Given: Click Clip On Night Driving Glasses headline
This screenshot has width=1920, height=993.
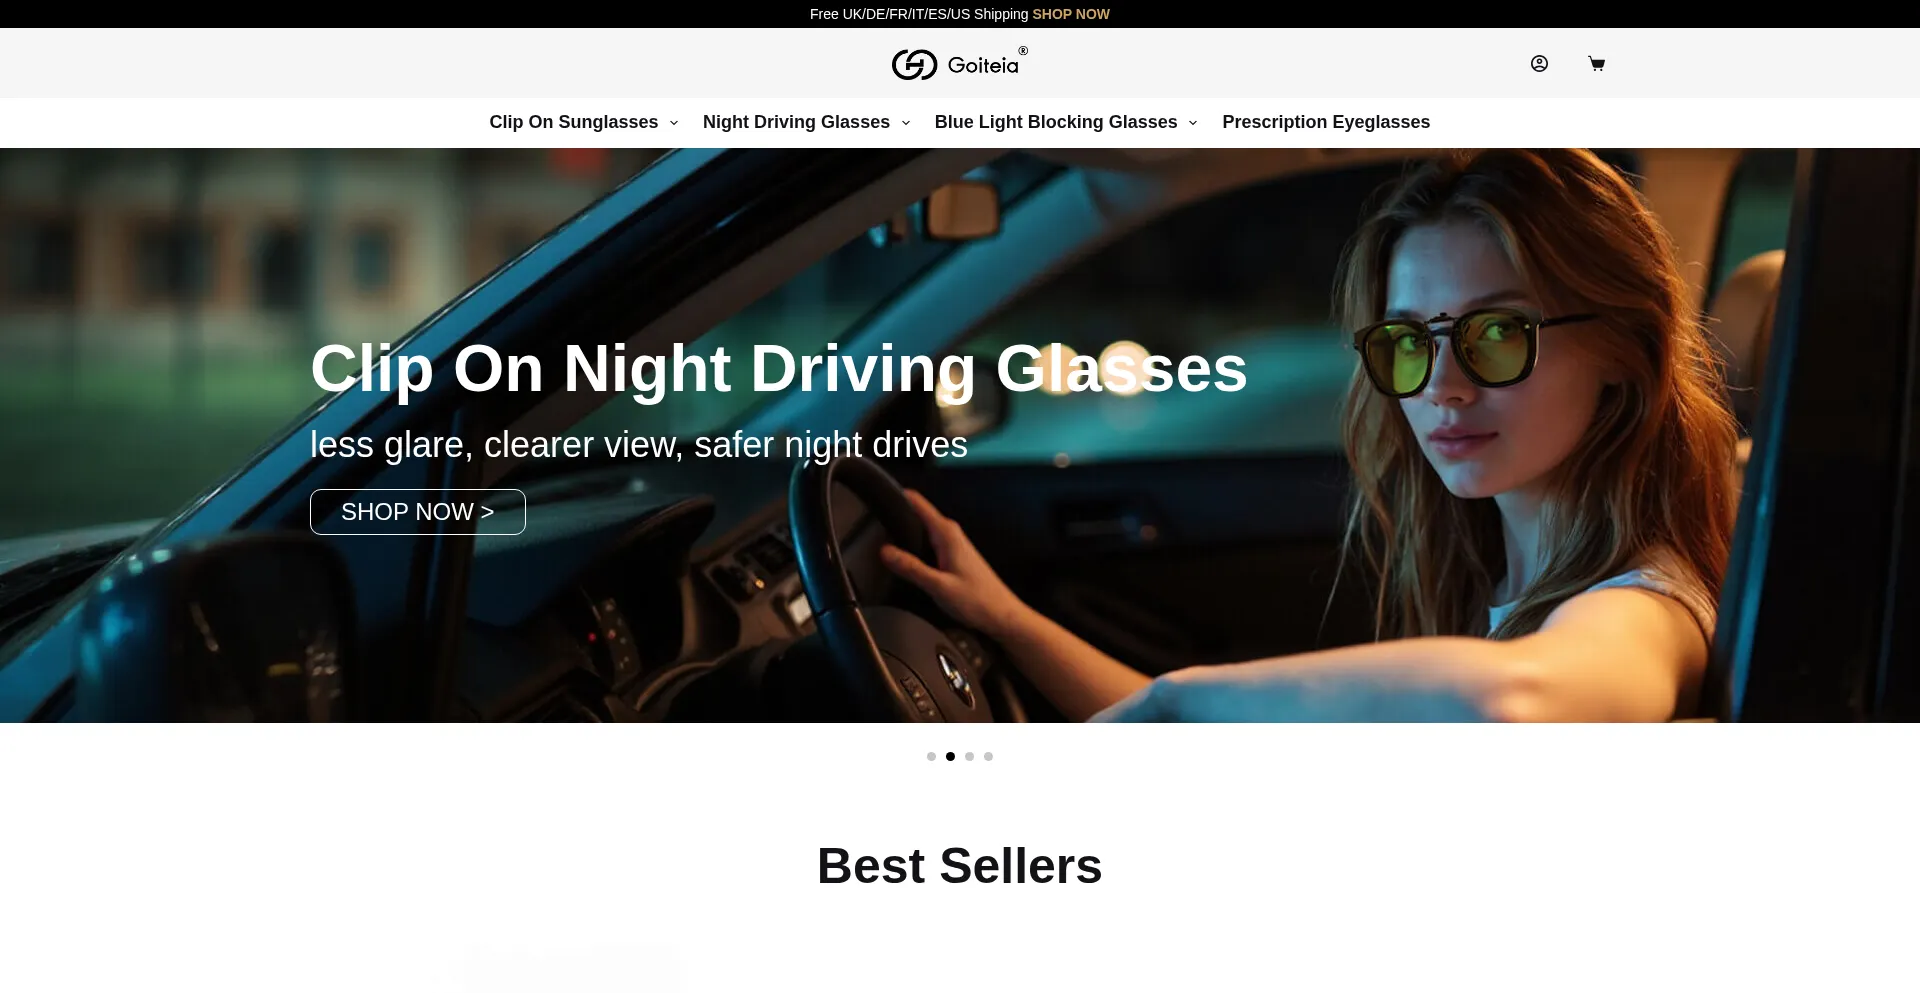Looking at the screenshot, I should pos(779,369).
